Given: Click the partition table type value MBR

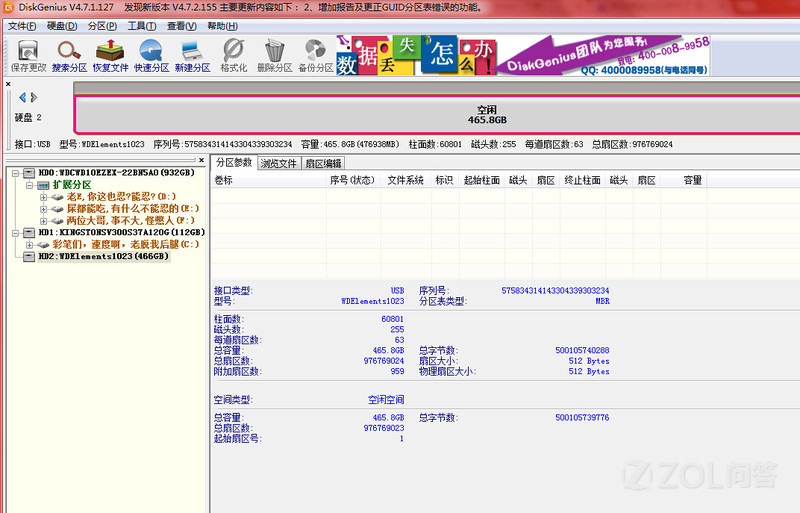Looking at the screenshot, I should coord(603,301).
